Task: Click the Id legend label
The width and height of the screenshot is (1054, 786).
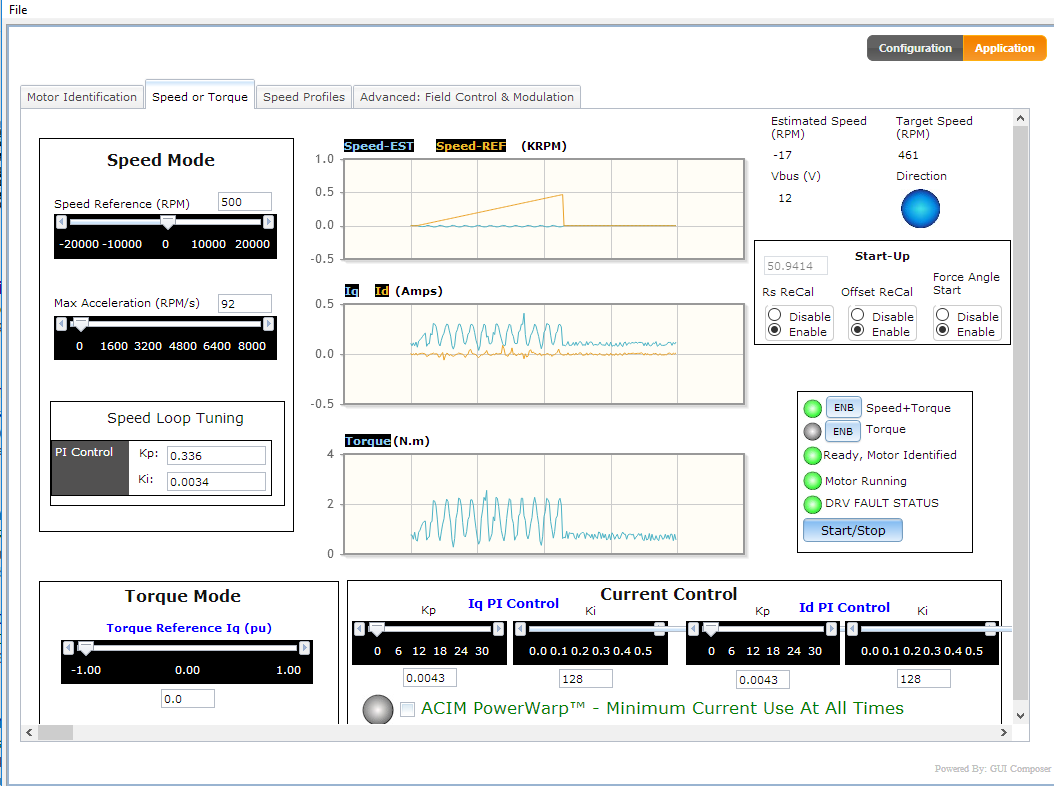Action: [x=382, y=290]
